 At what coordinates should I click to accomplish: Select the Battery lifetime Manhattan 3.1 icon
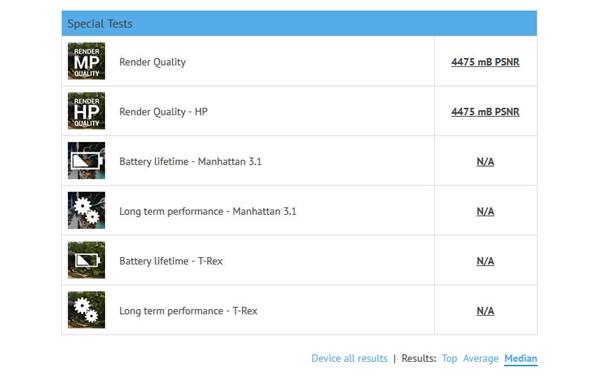(x=86, y=161)
